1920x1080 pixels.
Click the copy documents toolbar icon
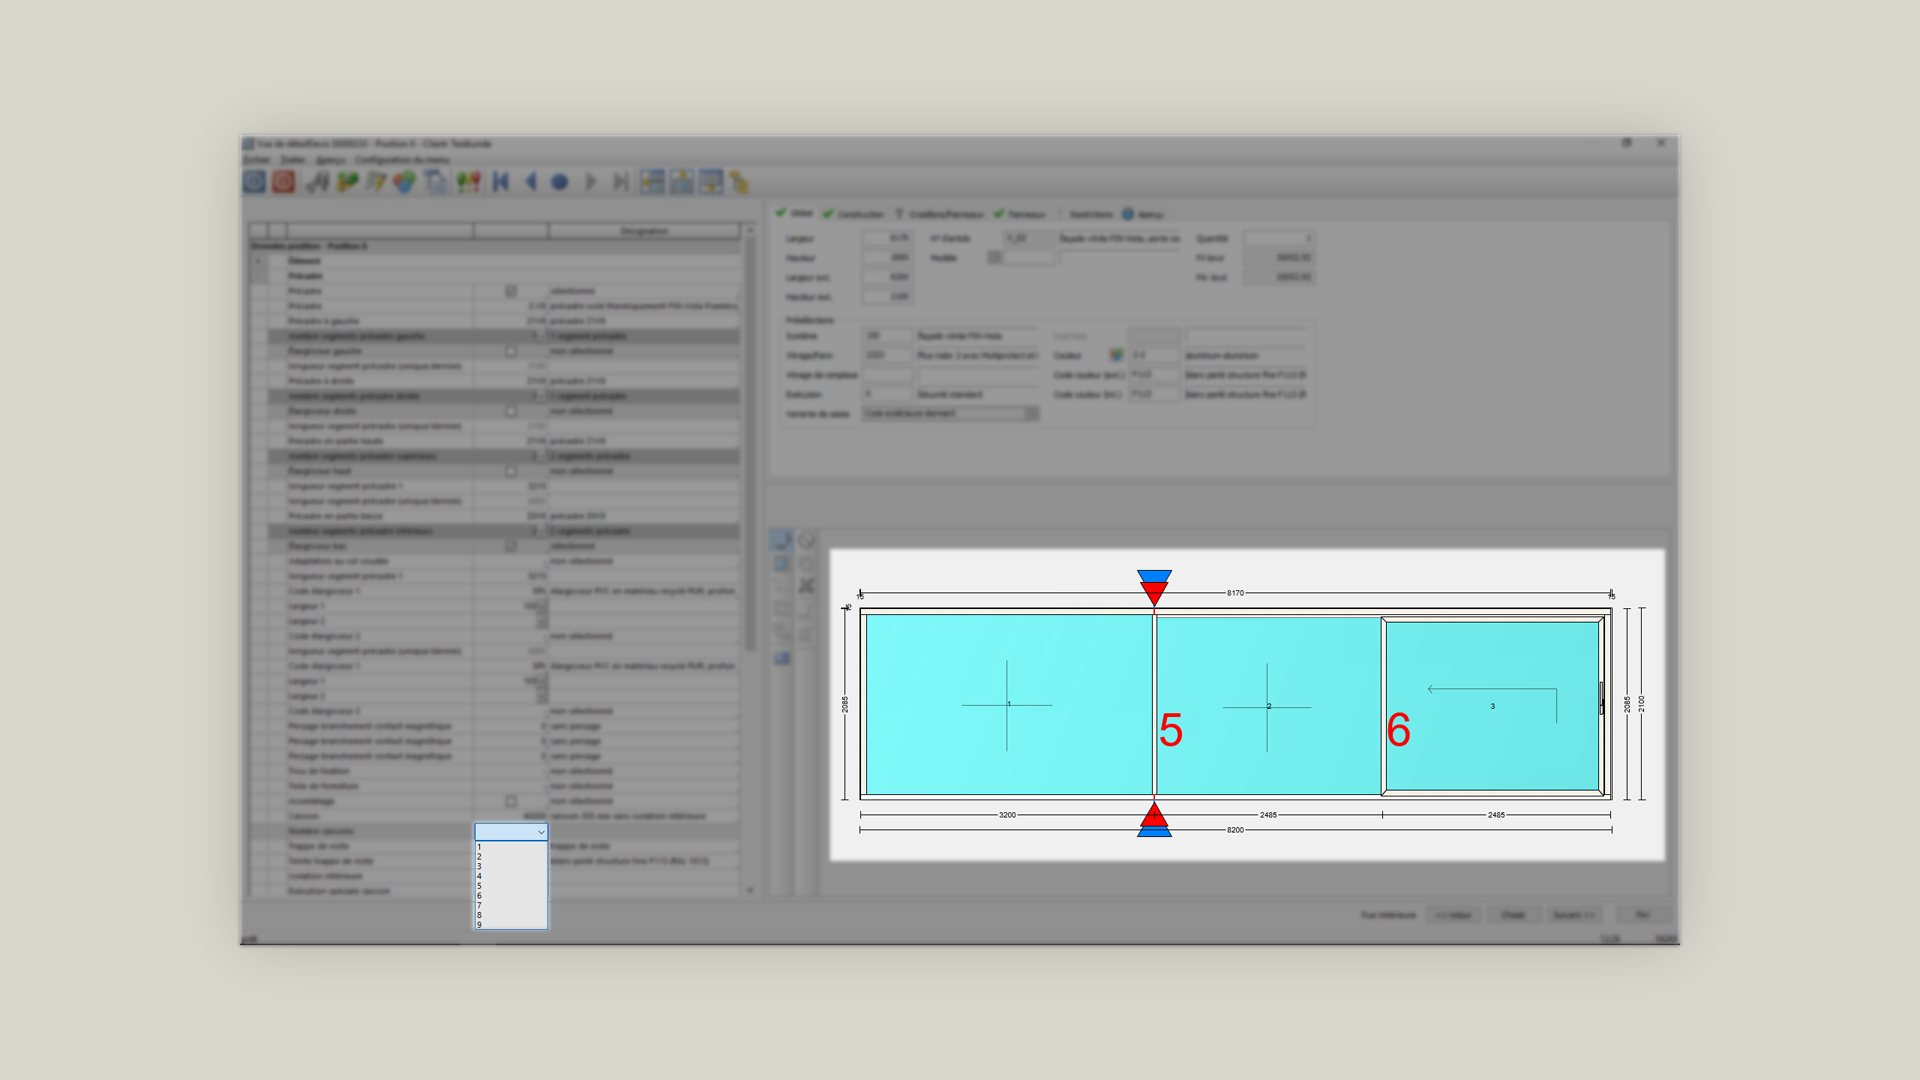[x=436, y=182]
